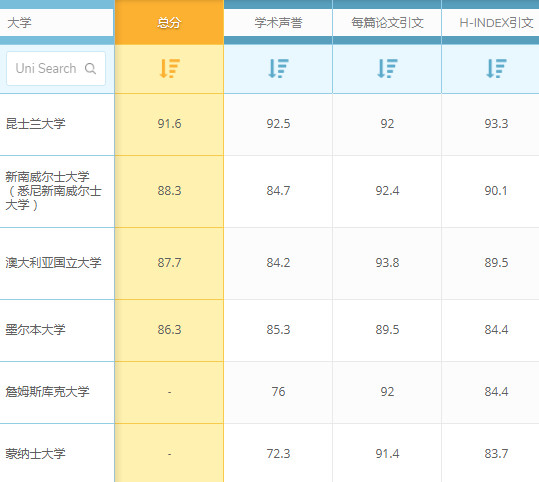The height and width of the screenshot is (482, 539).
Task: Open 新南威尔士大学 university entry
Action: tap(53, 191)
